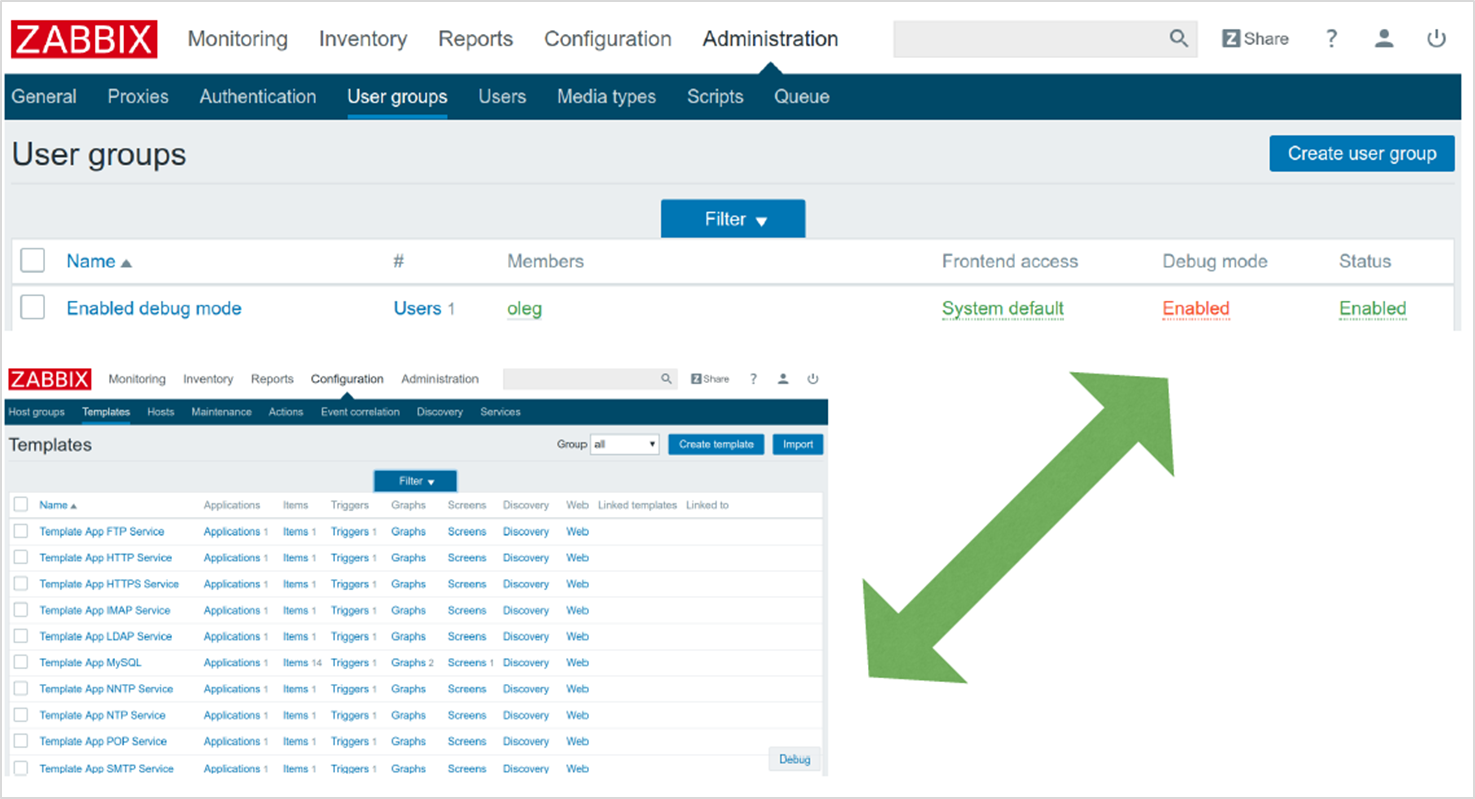Open the General submenu tab
This screenshot has width=1475, height=799.
tap(44, 97)
